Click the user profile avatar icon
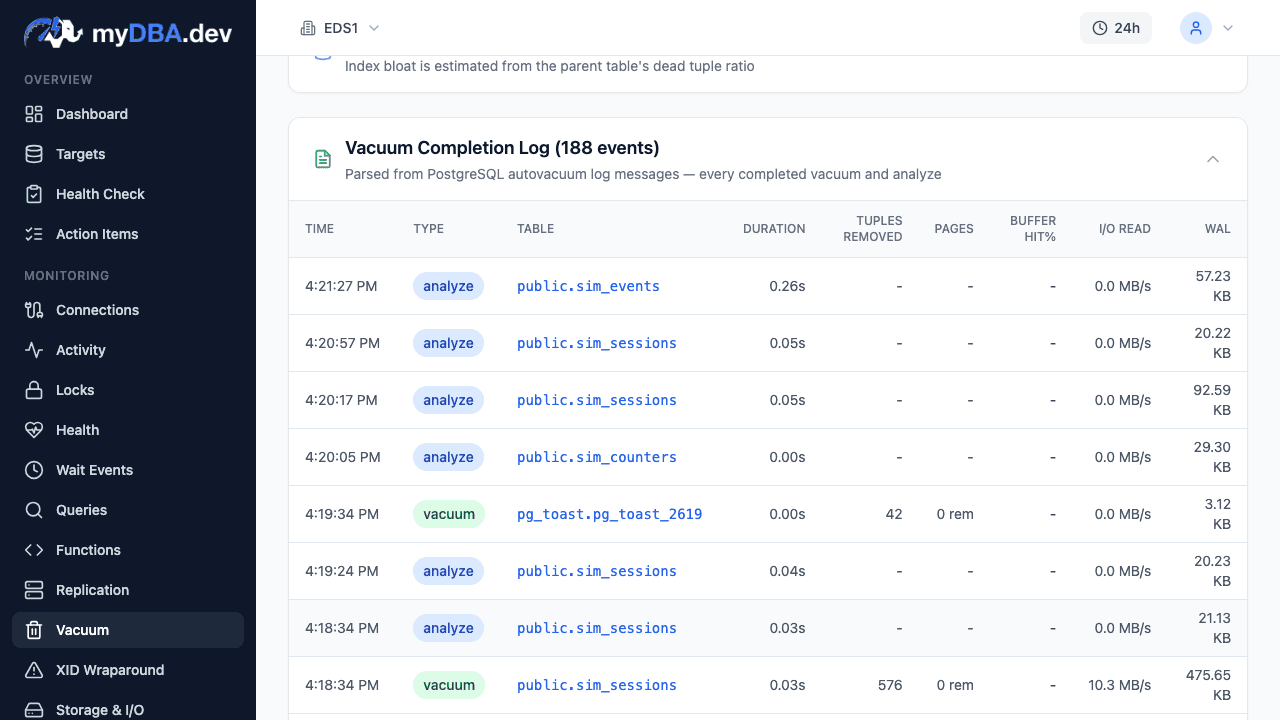This screenshot has height=720, width=1280. coord(1196,28)
